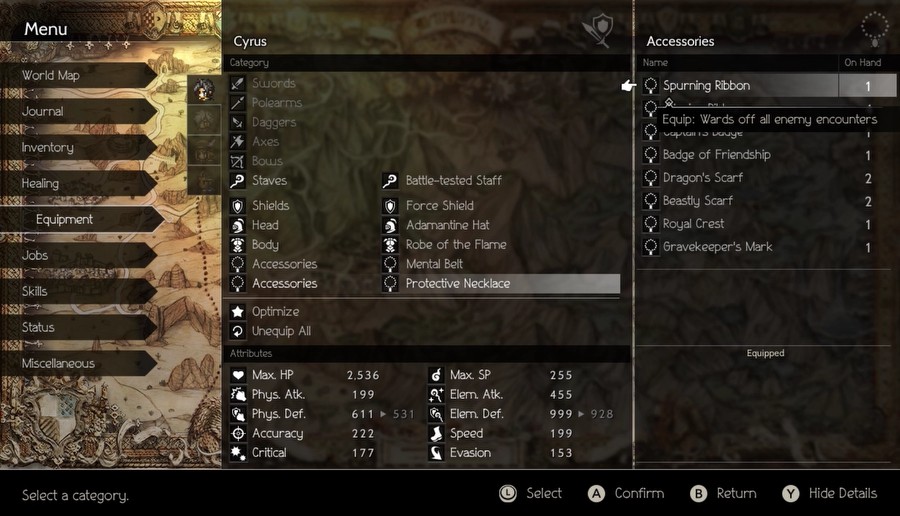The image size is (900, 516).
Task: Select the Staves category key icon
Action: [x=238, y=181]
